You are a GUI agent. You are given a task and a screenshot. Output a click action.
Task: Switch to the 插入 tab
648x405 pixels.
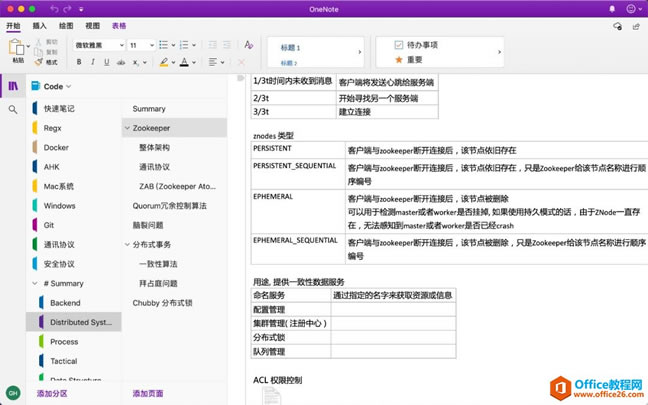(40, 26)
